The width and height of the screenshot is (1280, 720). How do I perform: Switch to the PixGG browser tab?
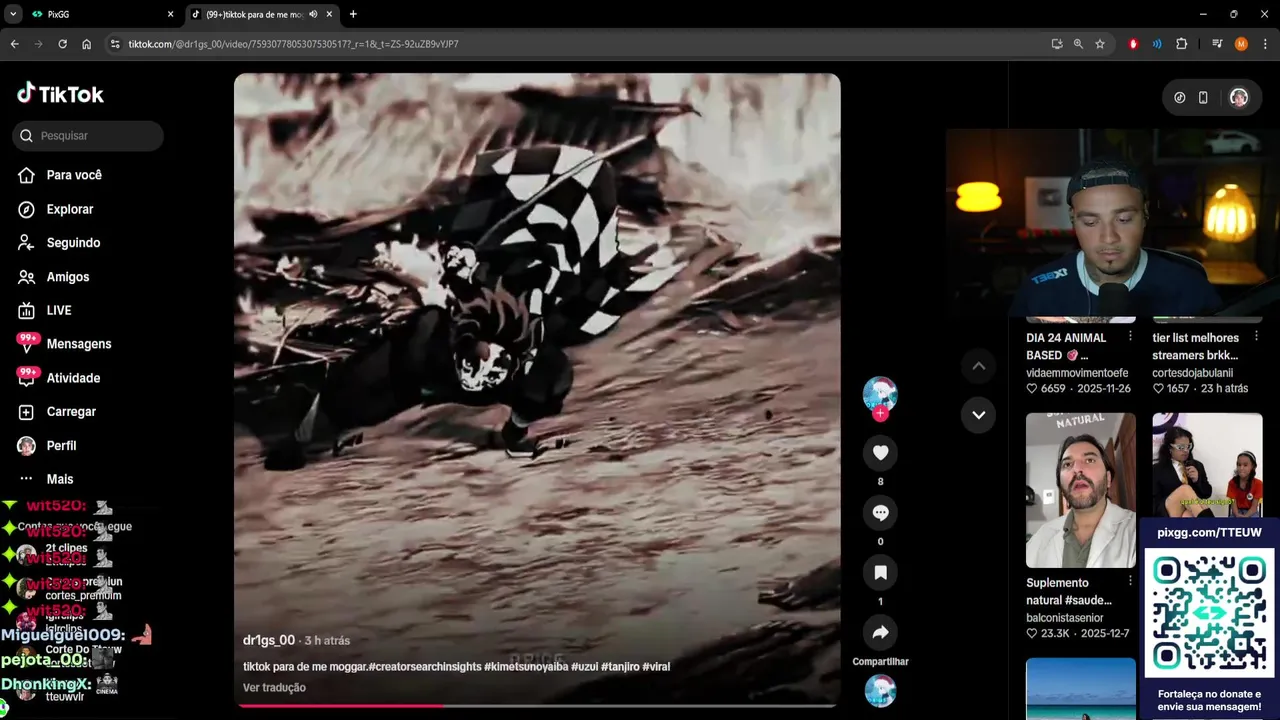[x=100, y=14]
